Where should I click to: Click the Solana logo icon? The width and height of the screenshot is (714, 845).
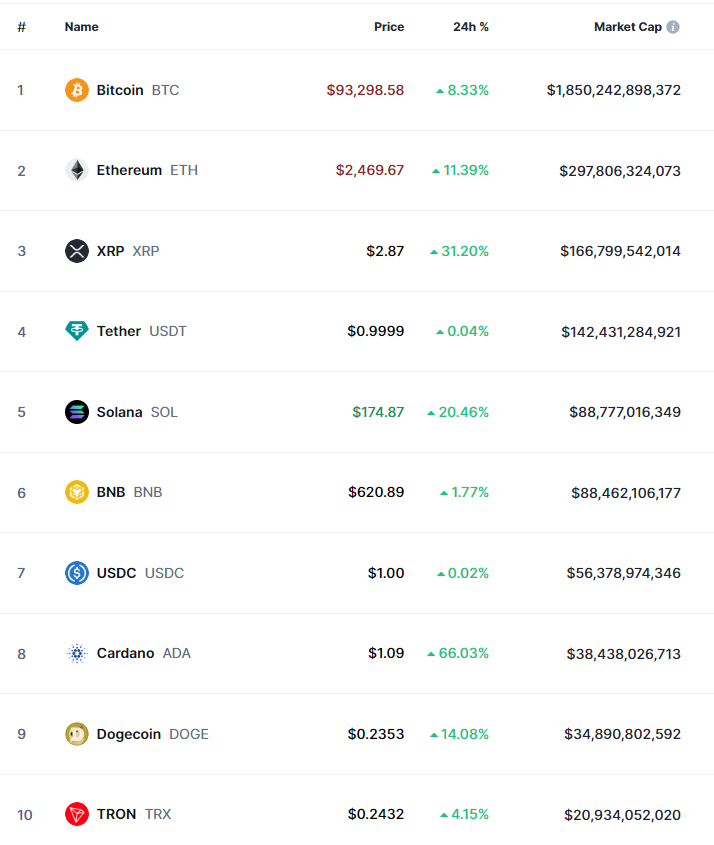(x=77, y=412)
